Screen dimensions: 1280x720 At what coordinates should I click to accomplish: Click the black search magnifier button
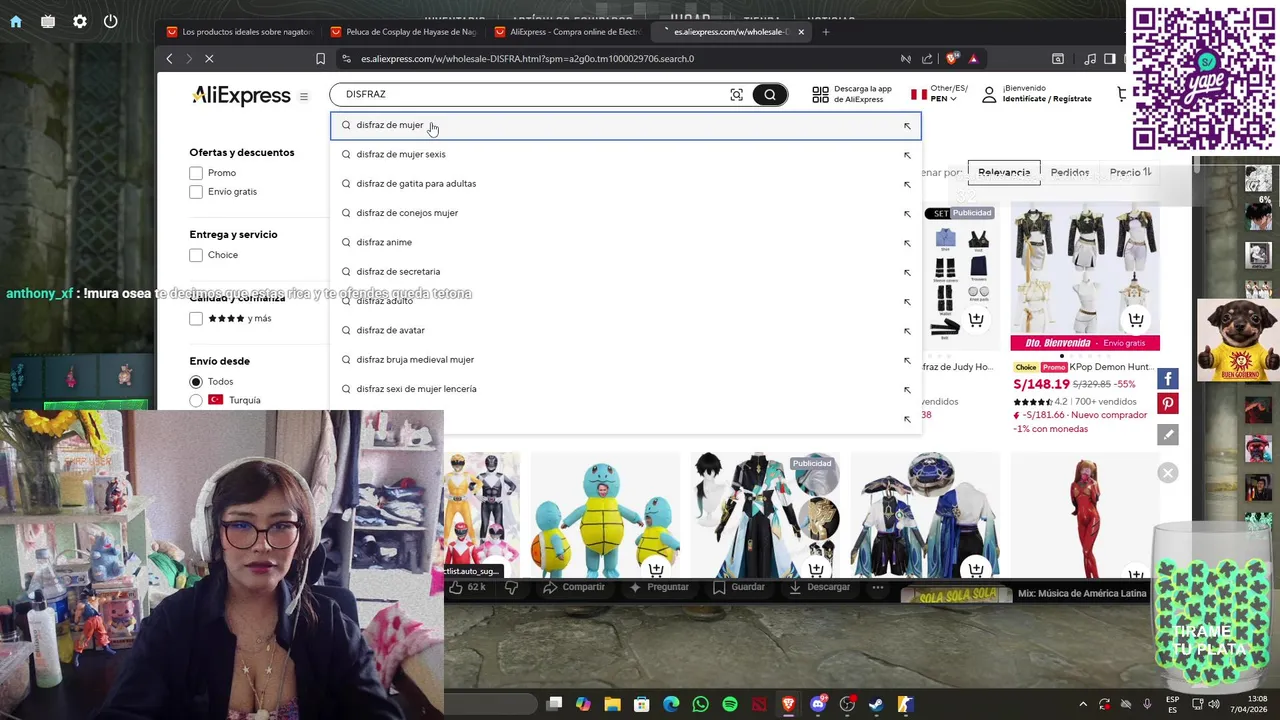pos(770,94)
